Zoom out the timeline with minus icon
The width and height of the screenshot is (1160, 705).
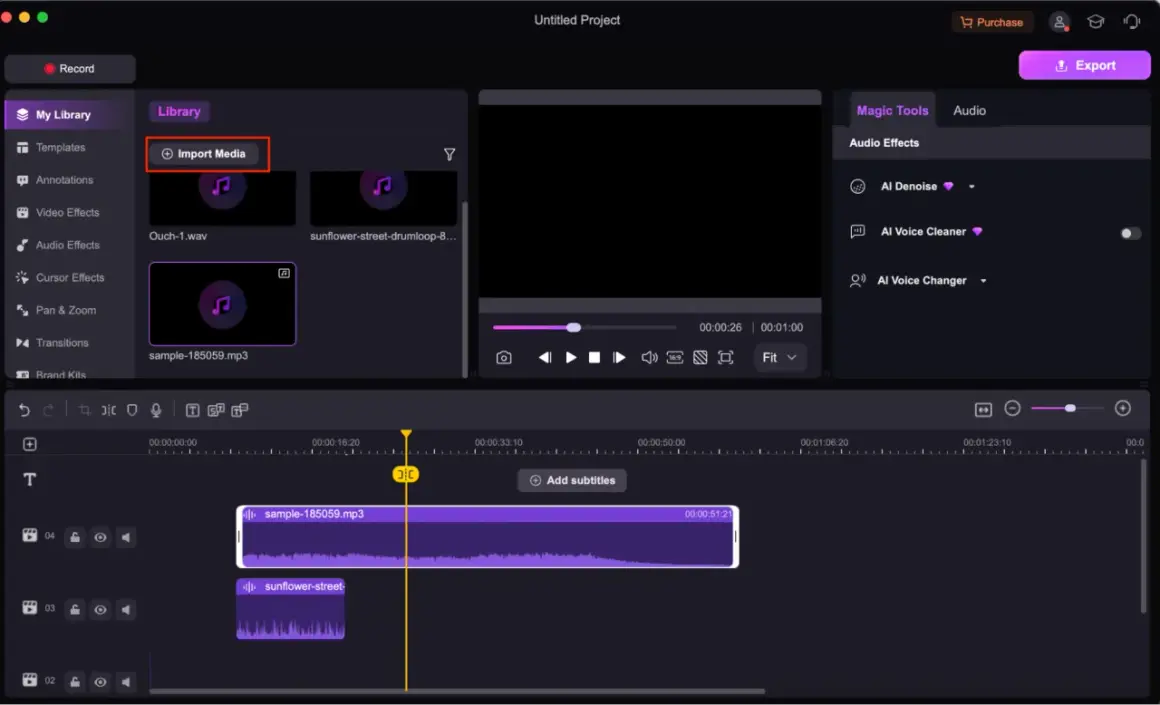click(x=1013, y=408)
